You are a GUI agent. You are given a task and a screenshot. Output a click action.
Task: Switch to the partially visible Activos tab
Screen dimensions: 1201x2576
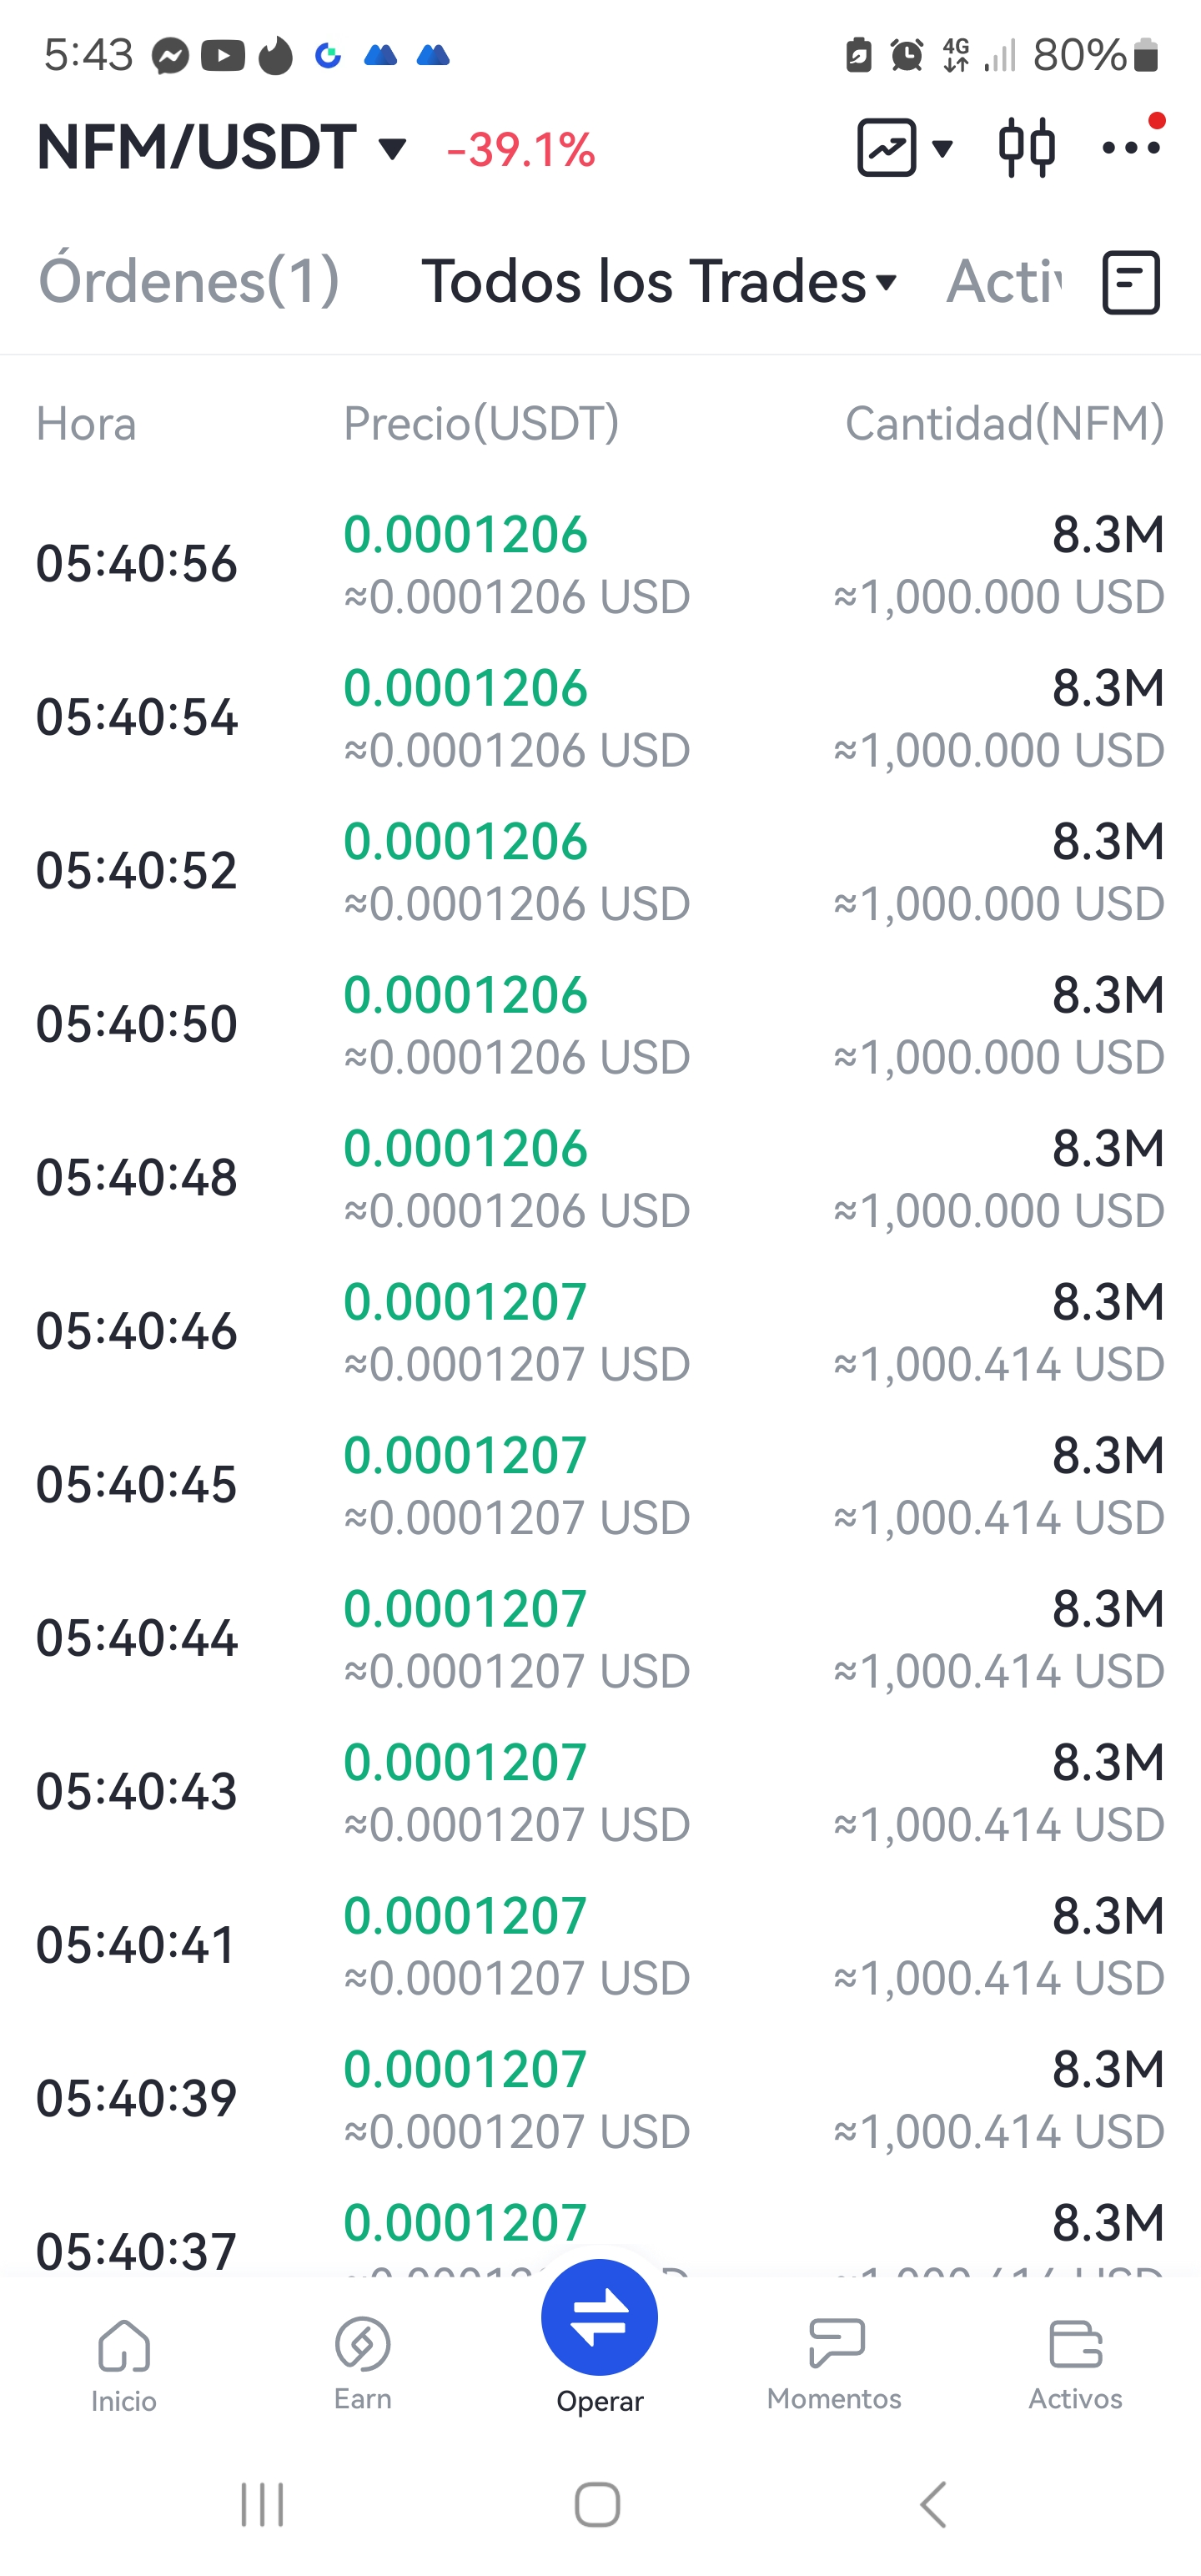1003,281
